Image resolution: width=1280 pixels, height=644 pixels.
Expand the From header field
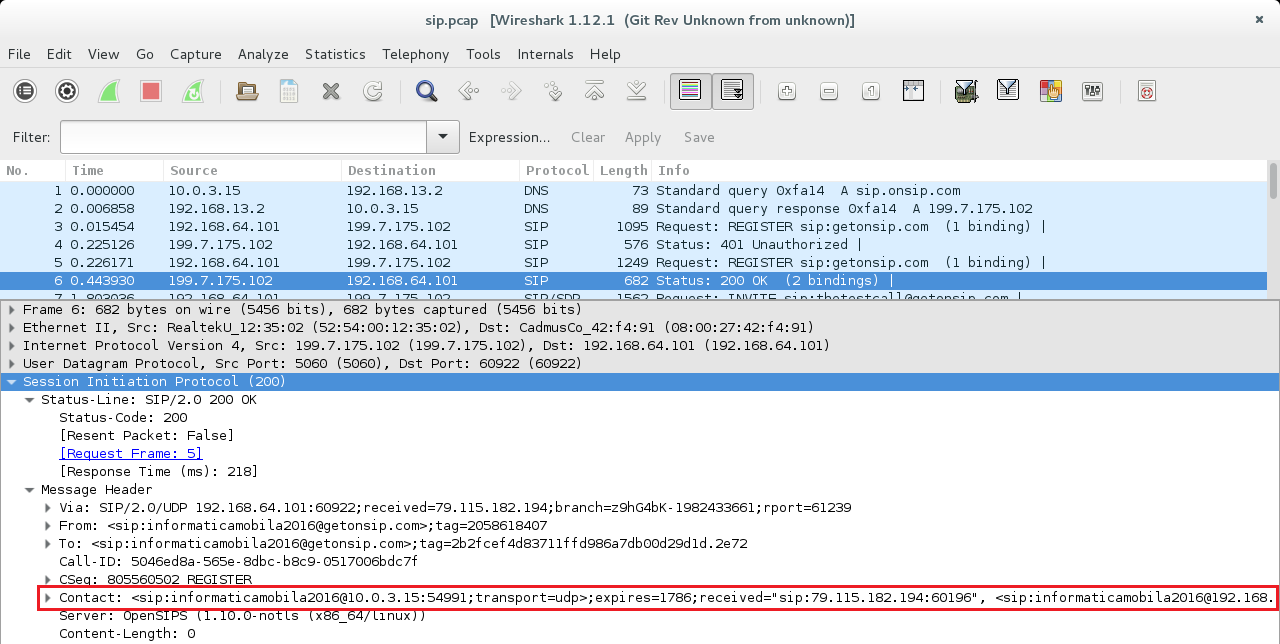(x=47, y=525)
